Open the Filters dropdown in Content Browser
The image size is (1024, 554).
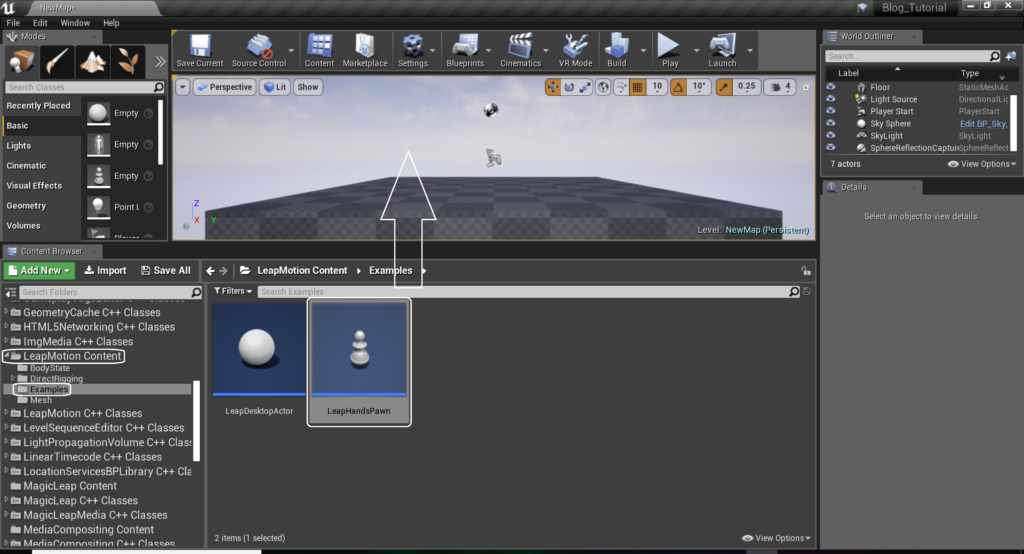pyautogui.click(x=233, y=291)
